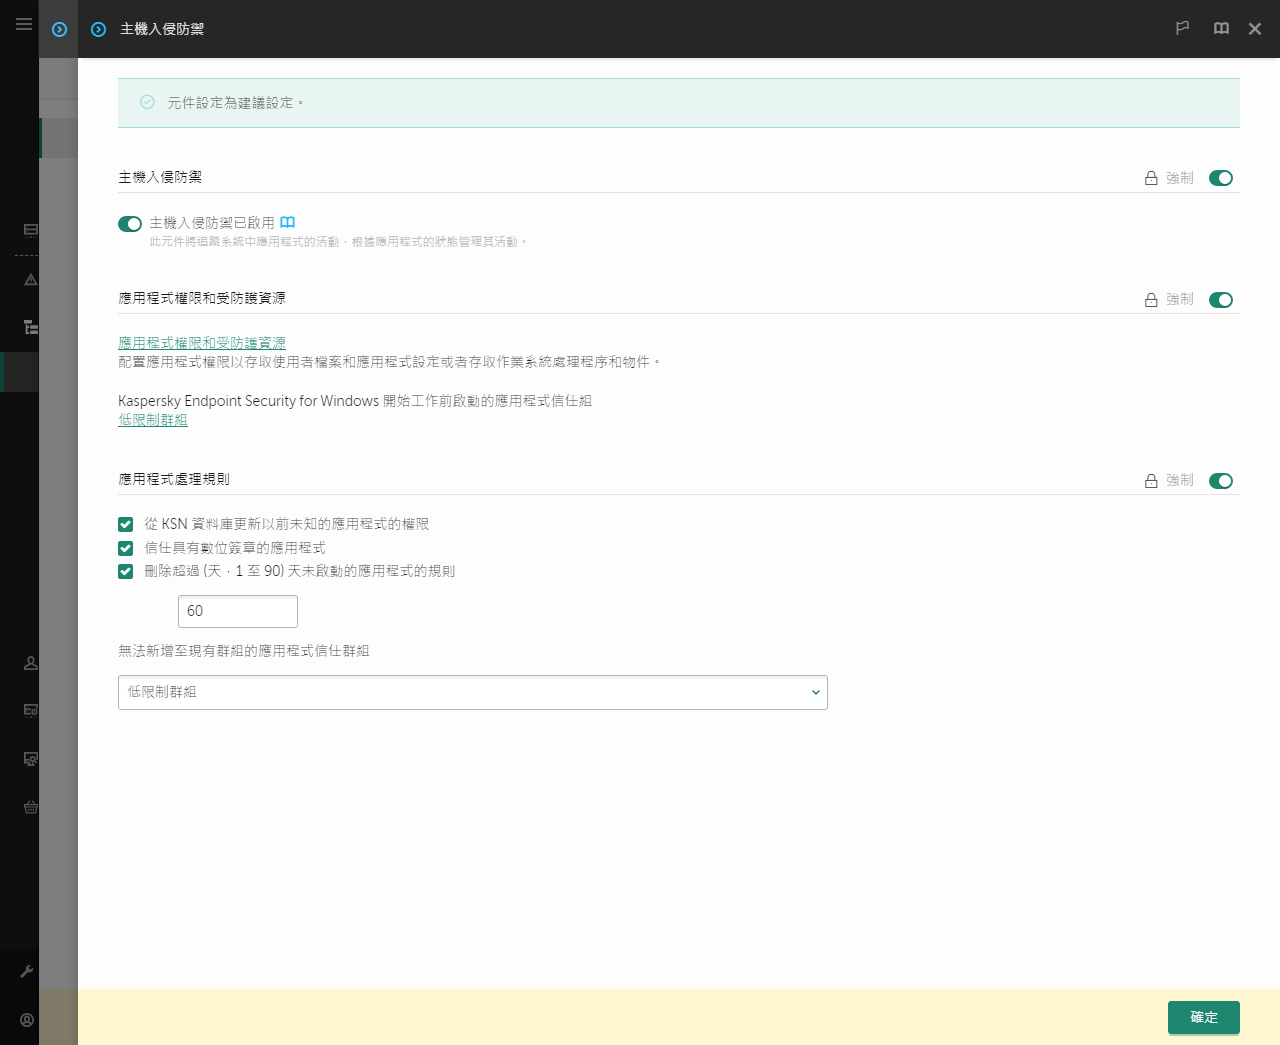Close the 主機入侵防禦 panel

pos(1255,29)
